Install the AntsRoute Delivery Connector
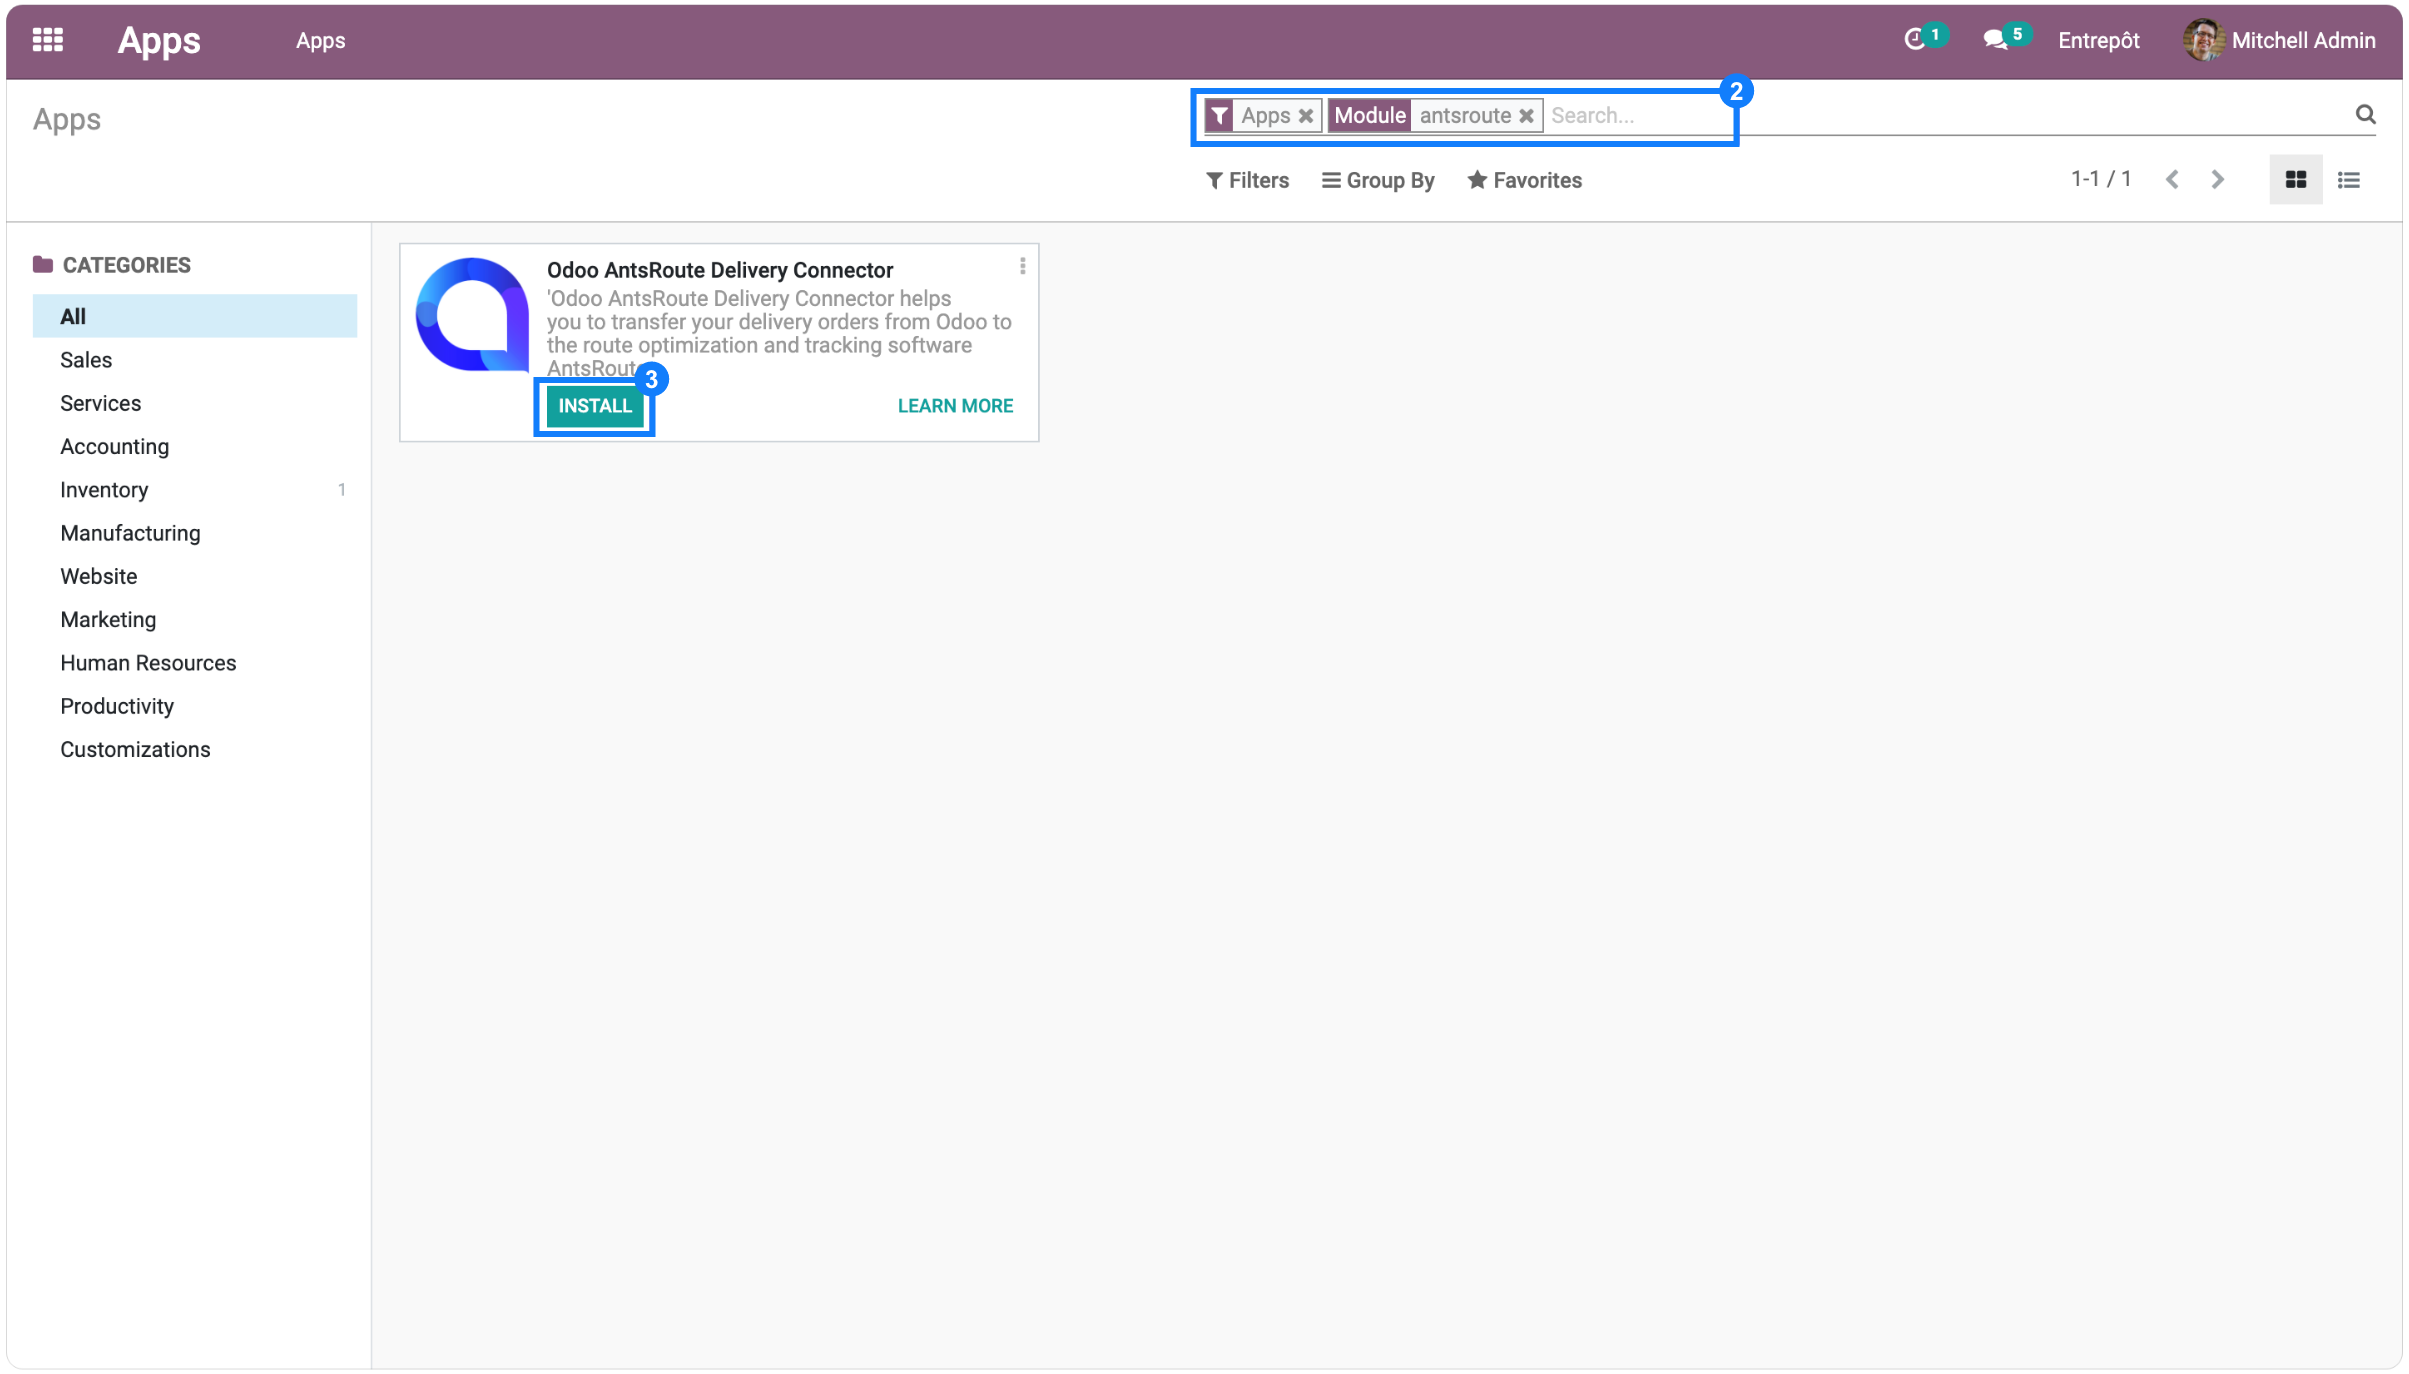2409x1374 pixels. [x=595, y=406]
